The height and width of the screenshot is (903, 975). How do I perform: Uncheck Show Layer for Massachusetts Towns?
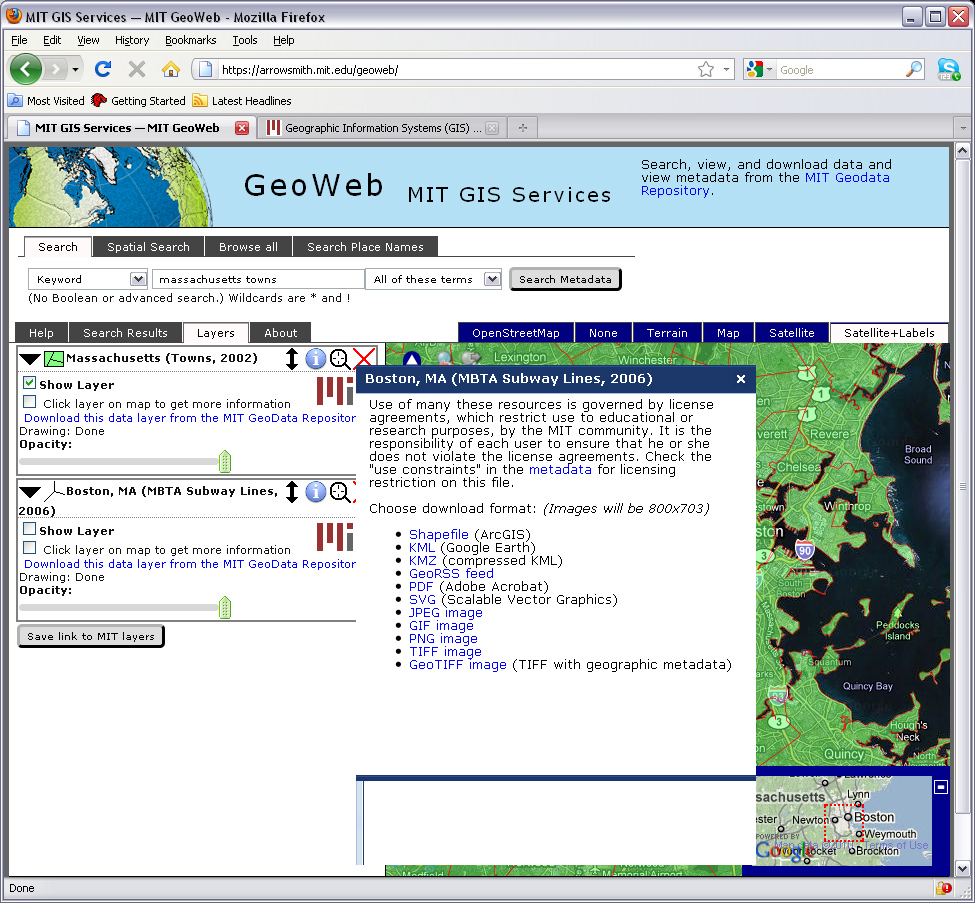(31, 383)
